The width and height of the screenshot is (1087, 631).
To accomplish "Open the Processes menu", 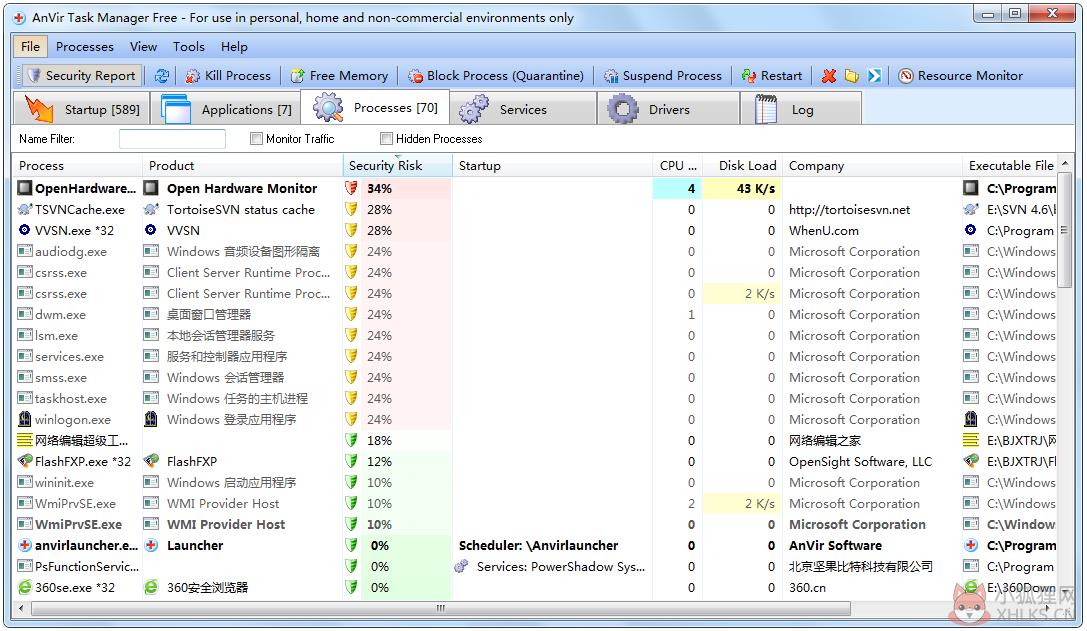I will pos(85,46).
